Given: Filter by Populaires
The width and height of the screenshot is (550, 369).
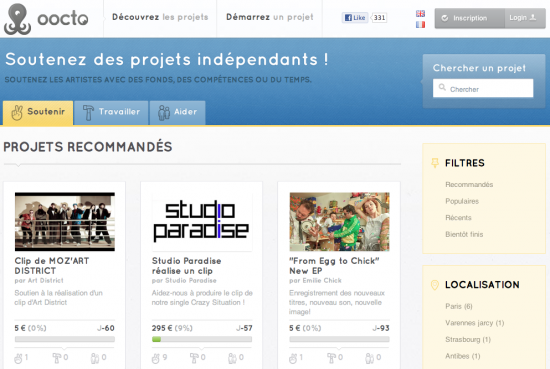Looking at the screenshot, I should click(462, 201).
